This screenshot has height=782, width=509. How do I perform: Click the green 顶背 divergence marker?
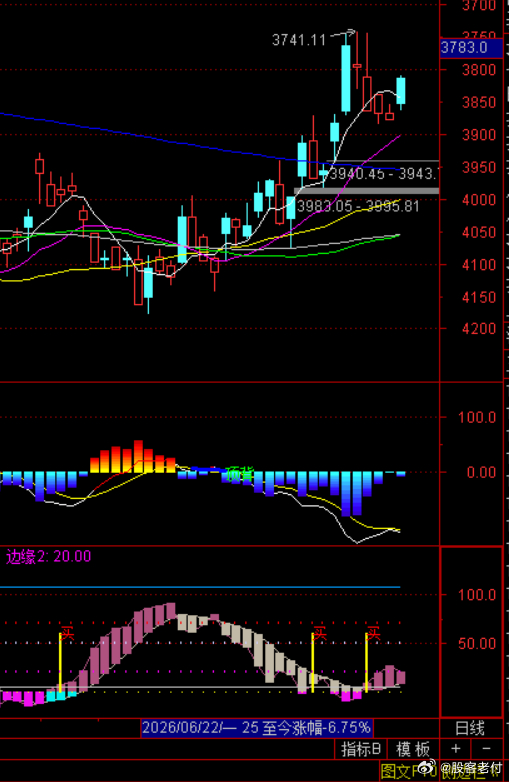[240, 474]
